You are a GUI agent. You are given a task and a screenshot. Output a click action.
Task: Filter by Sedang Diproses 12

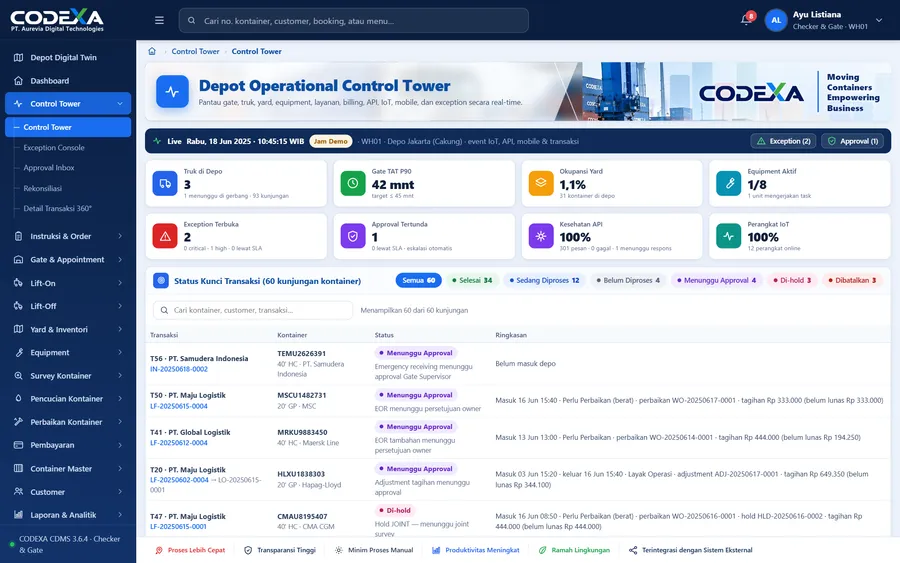544,280
